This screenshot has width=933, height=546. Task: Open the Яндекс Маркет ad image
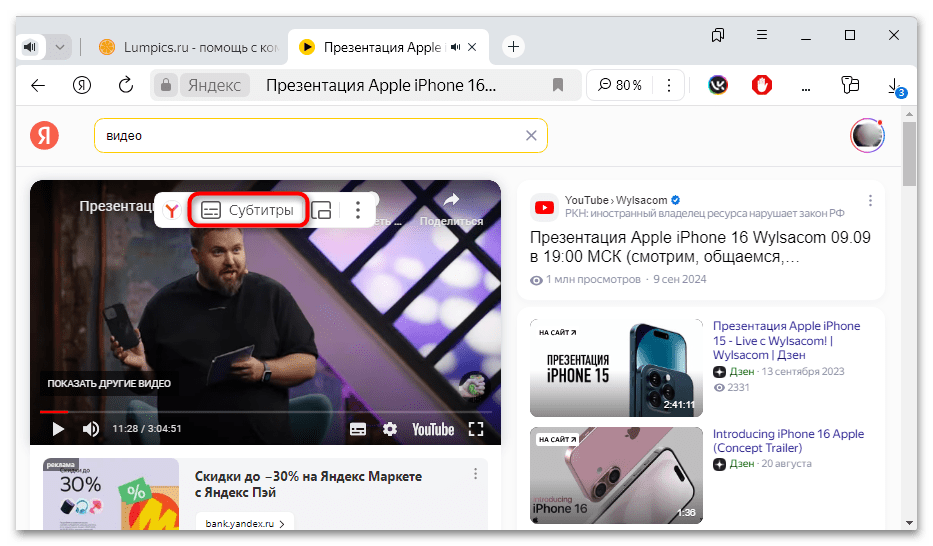tap(111, 494)
